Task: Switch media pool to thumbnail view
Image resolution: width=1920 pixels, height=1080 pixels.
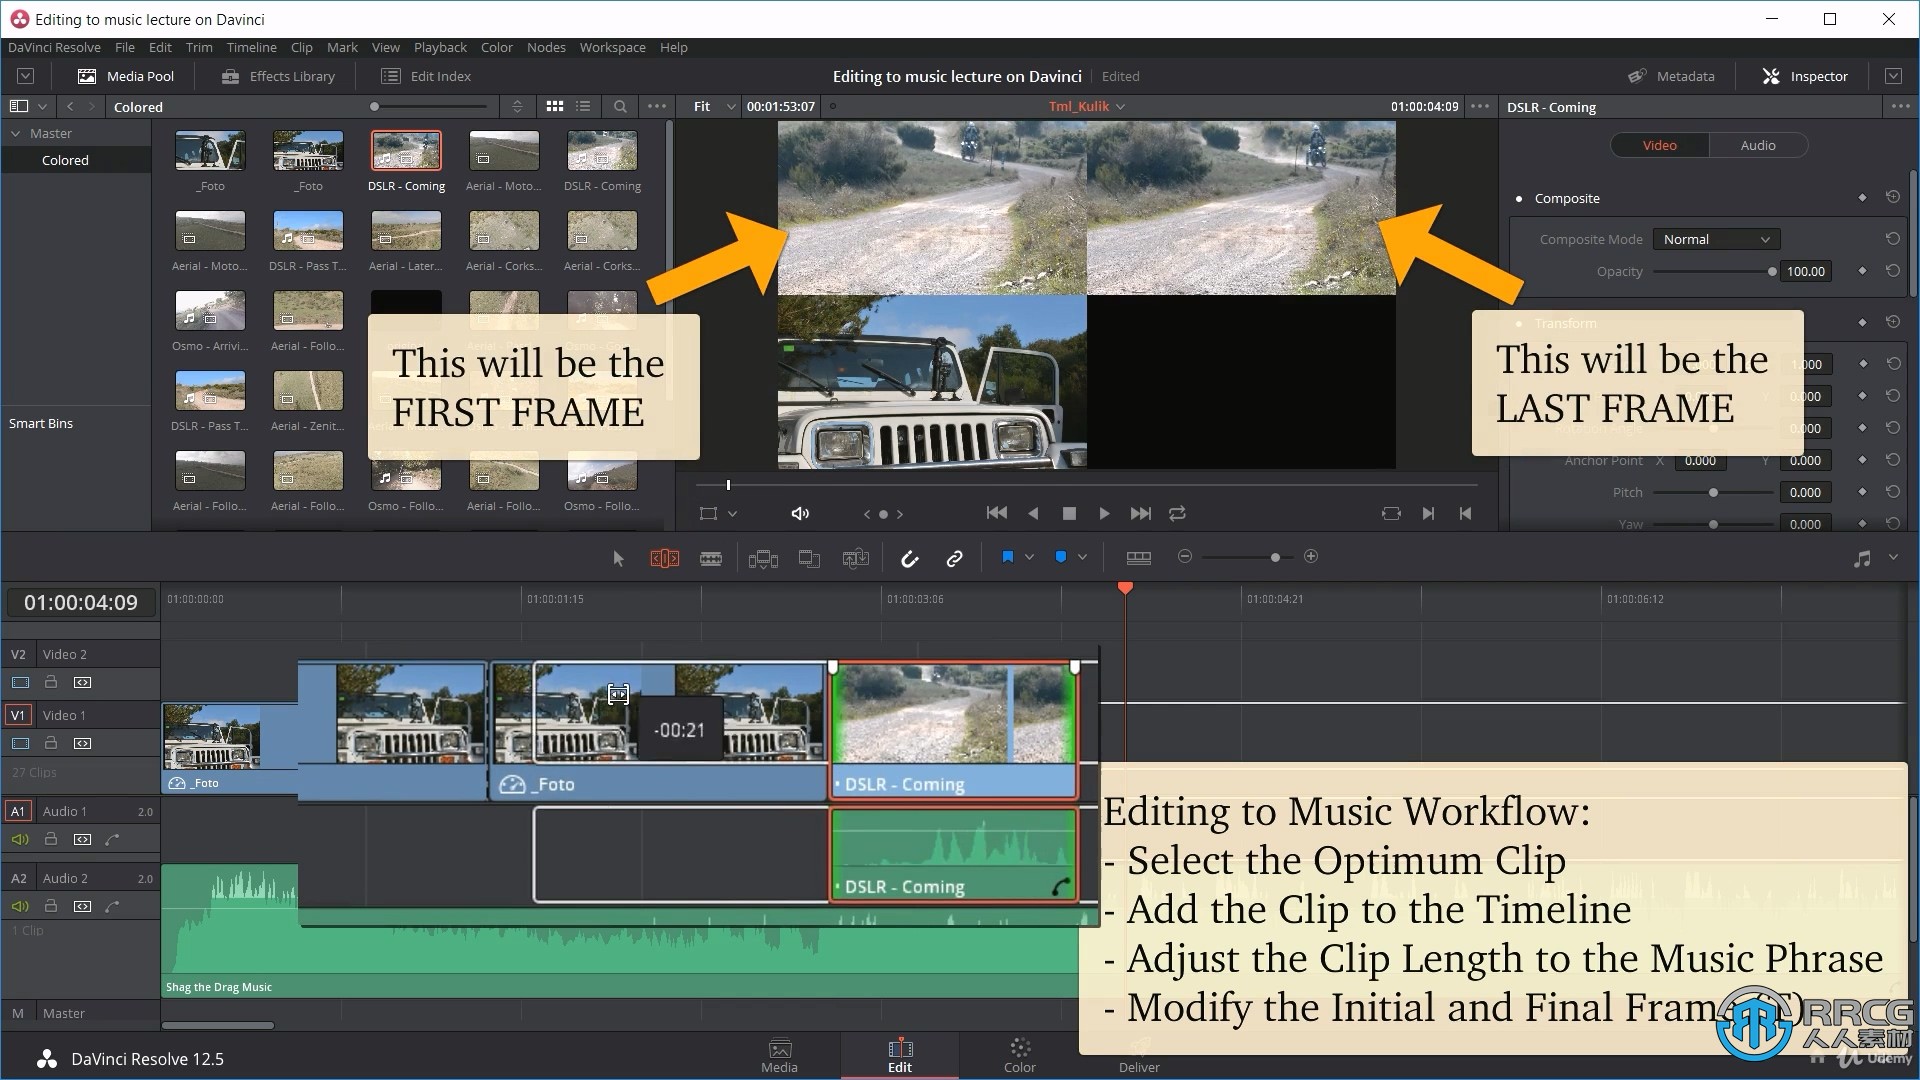Action: pos(554,106)
